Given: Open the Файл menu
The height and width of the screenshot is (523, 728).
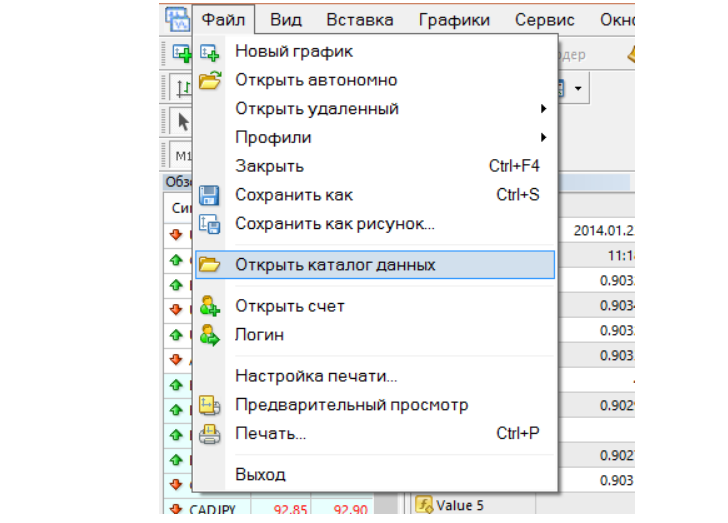Looking at the screenshot, I should point(223,20).
